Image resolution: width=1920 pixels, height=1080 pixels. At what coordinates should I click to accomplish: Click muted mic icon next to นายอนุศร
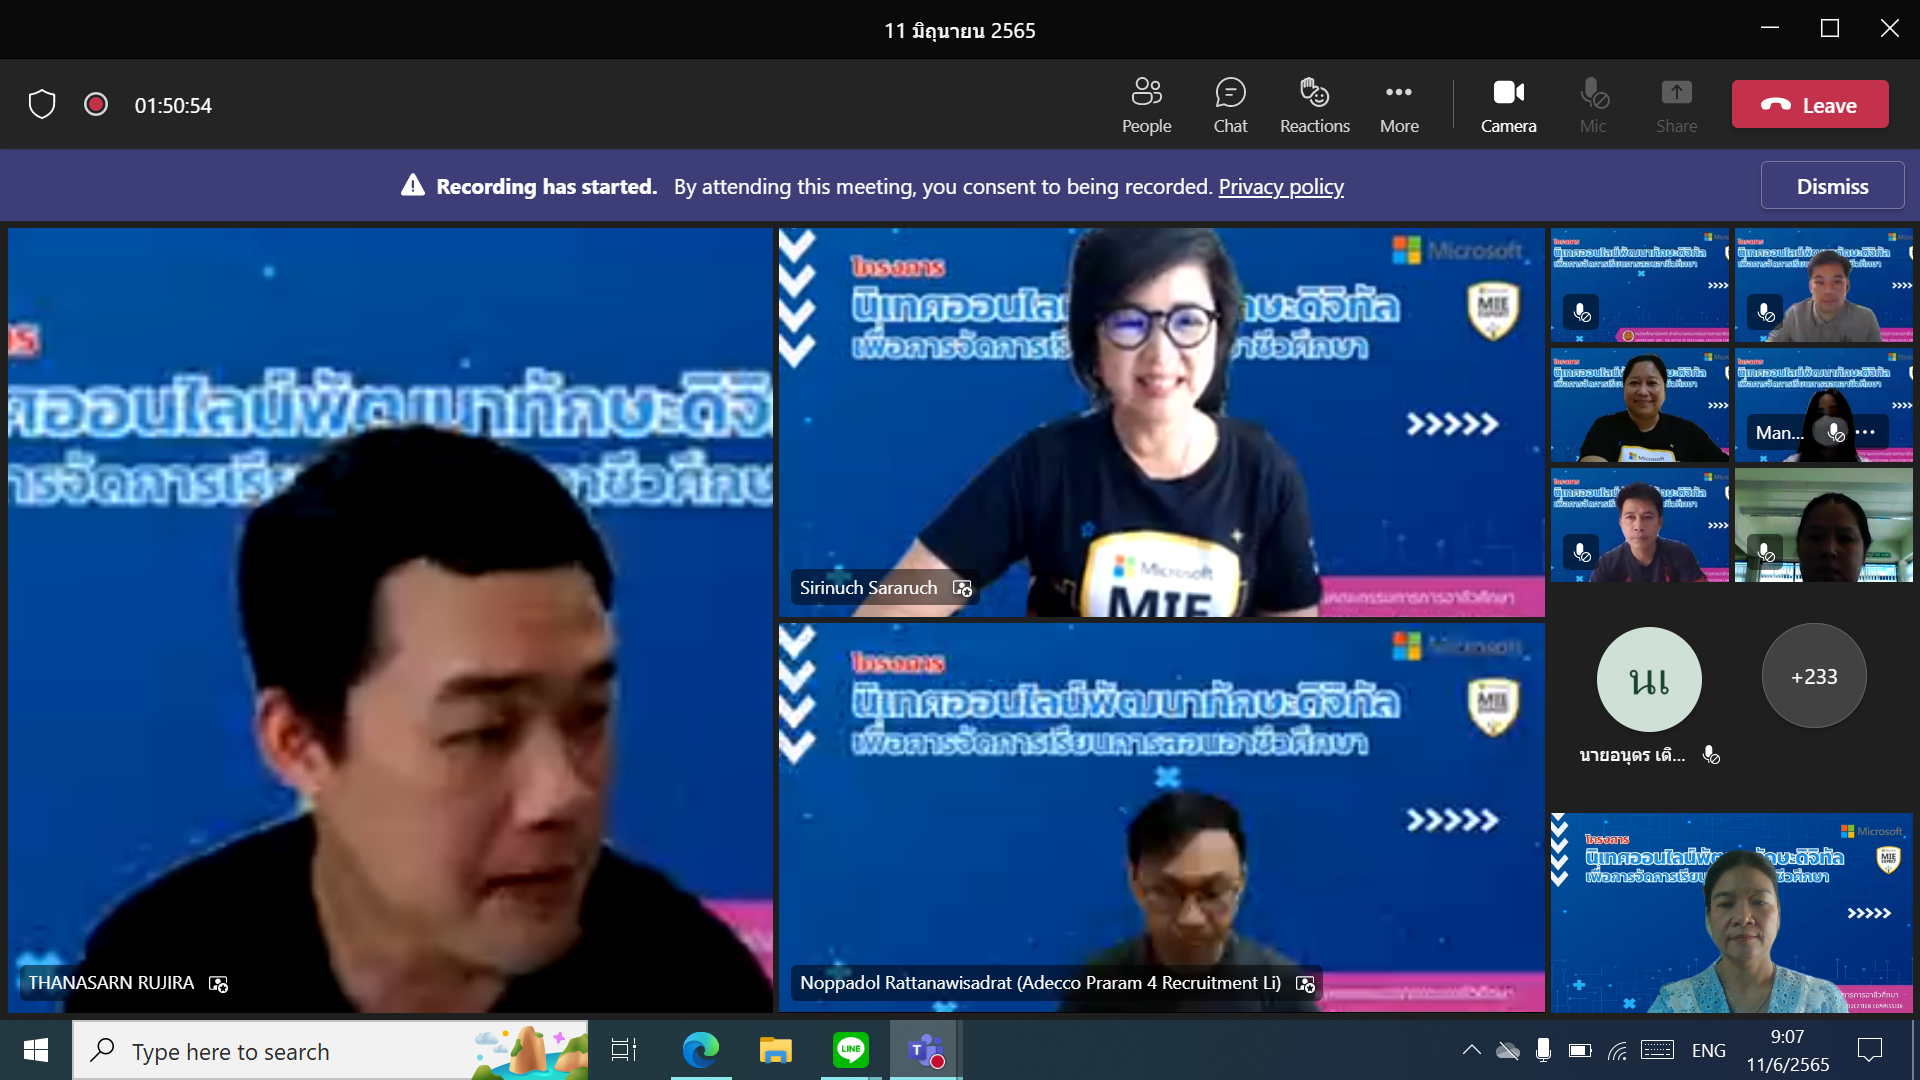click(1711, 755)
